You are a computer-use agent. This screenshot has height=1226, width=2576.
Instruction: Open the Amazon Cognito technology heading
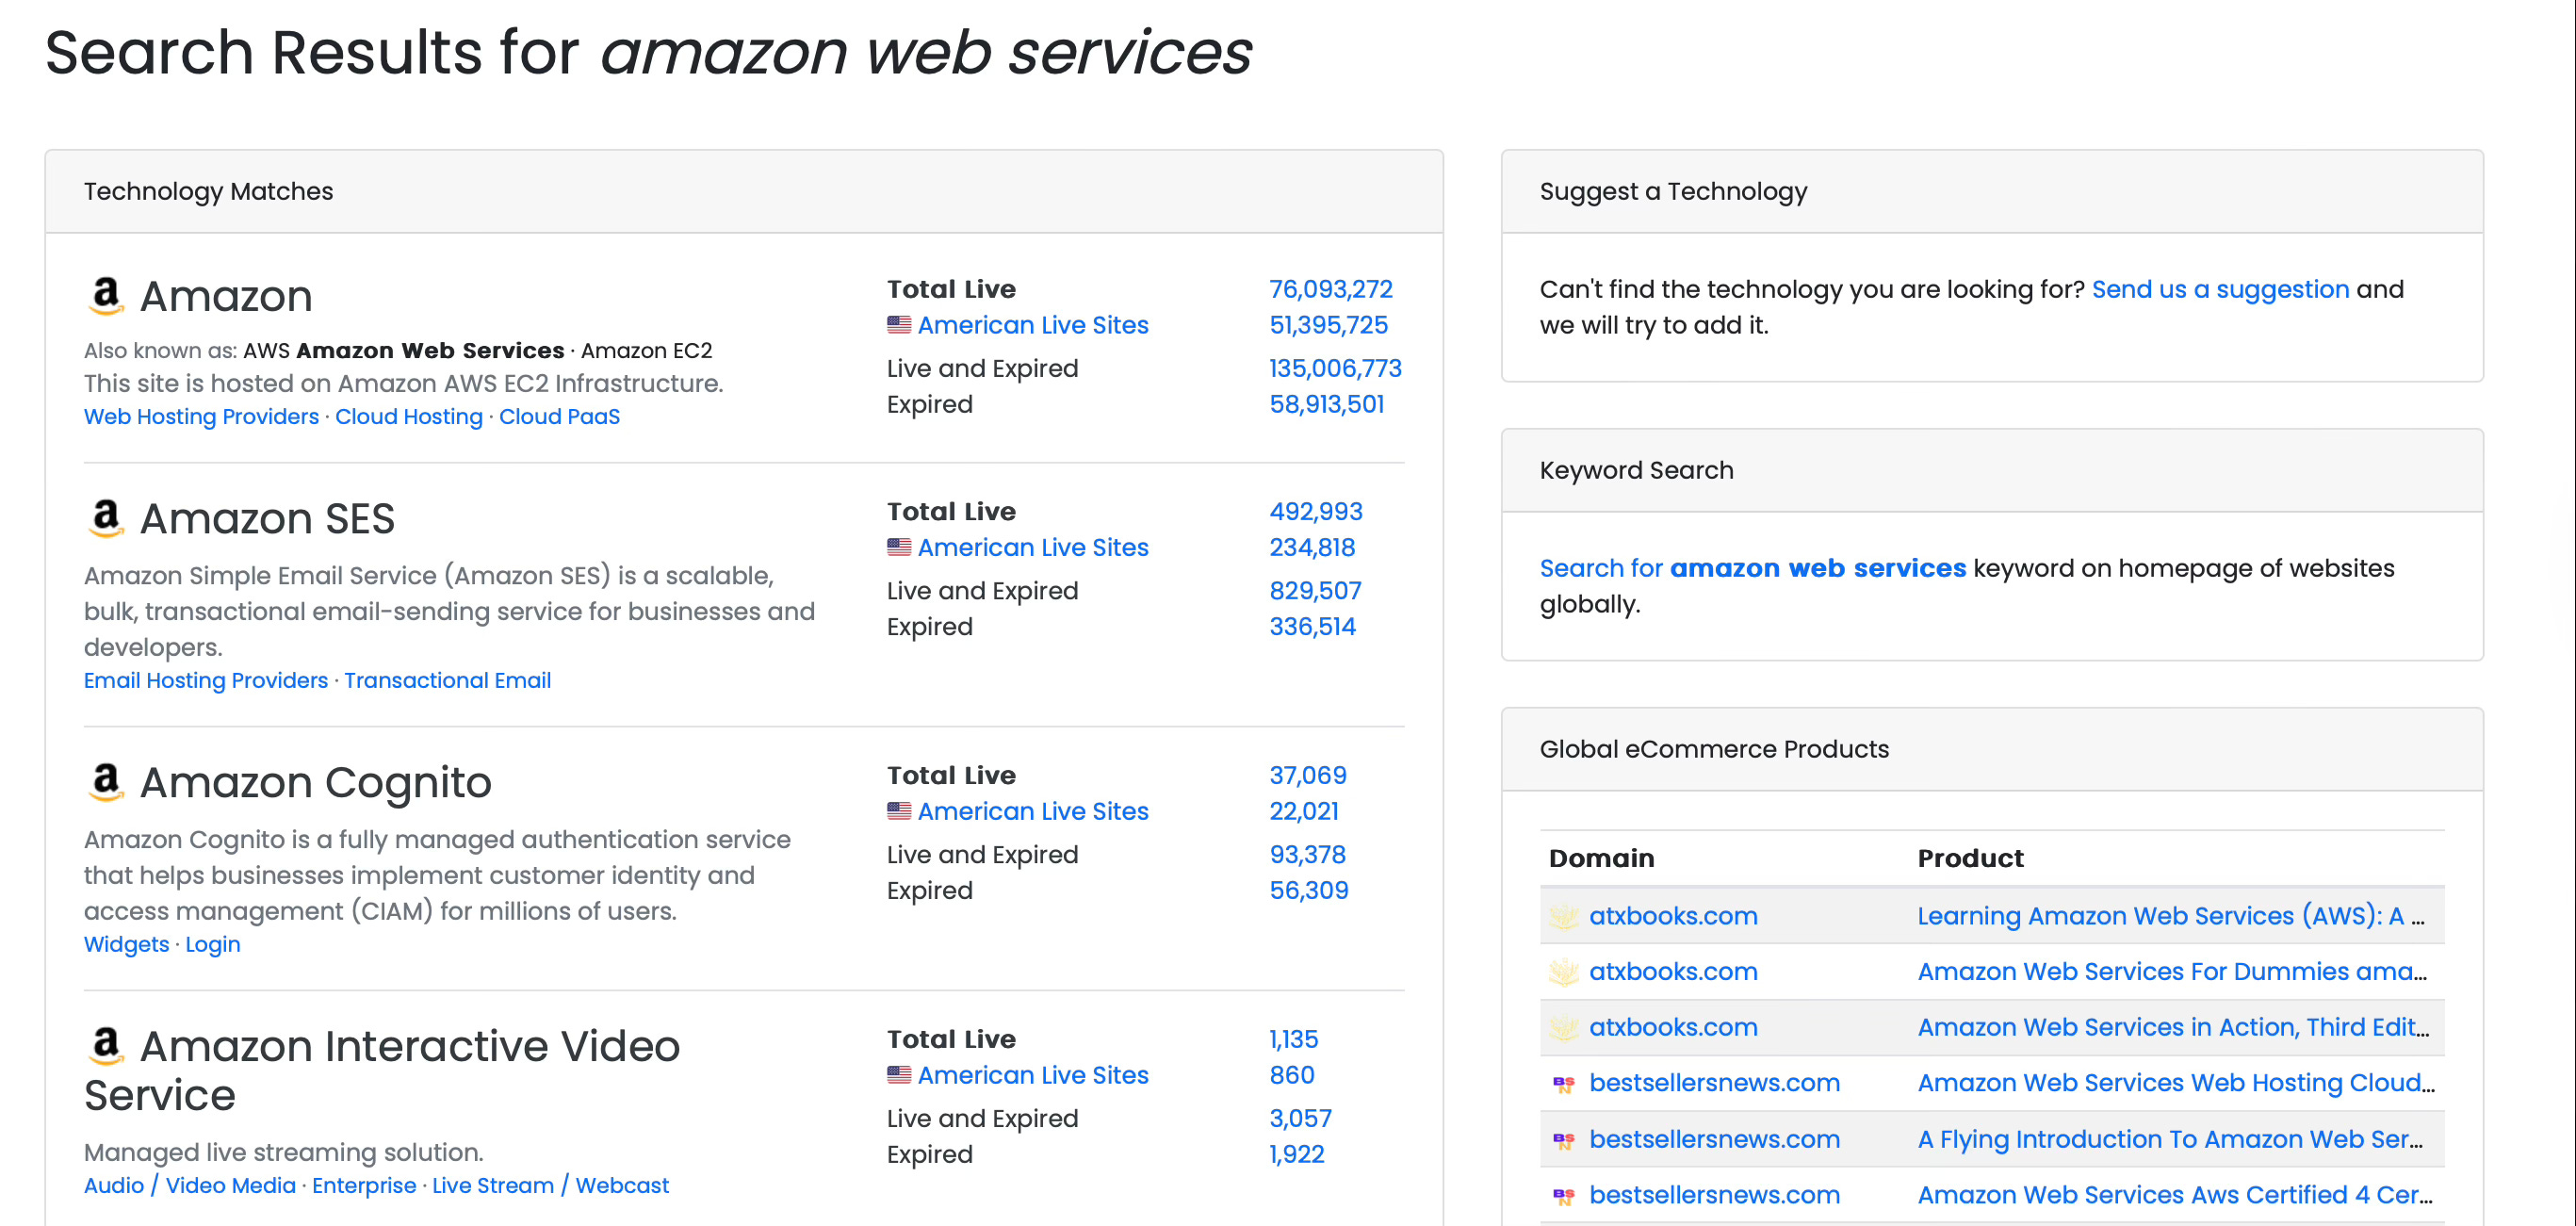pos(315,782)
